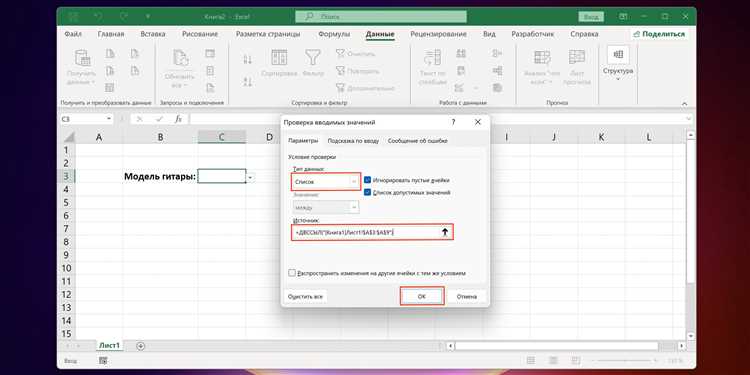This screenshot has width=750, height=375.
Task: Click the vertical scrollbar down arrow
Action: [x=691, y=337]
